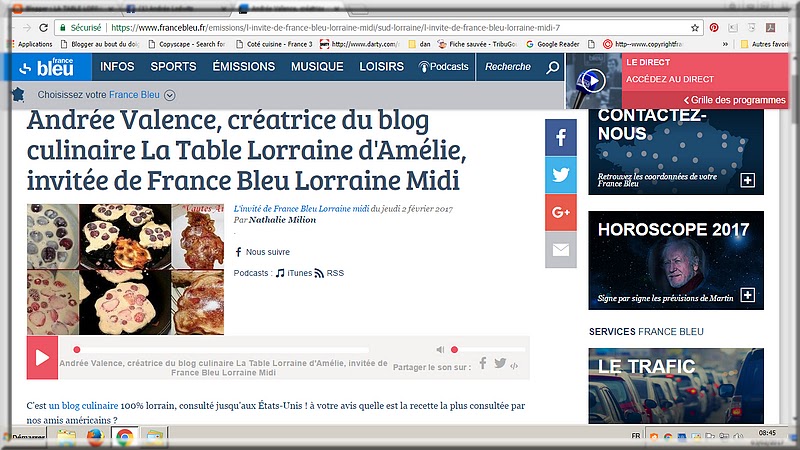Open the darty.com bookmark

click(360, 44)
